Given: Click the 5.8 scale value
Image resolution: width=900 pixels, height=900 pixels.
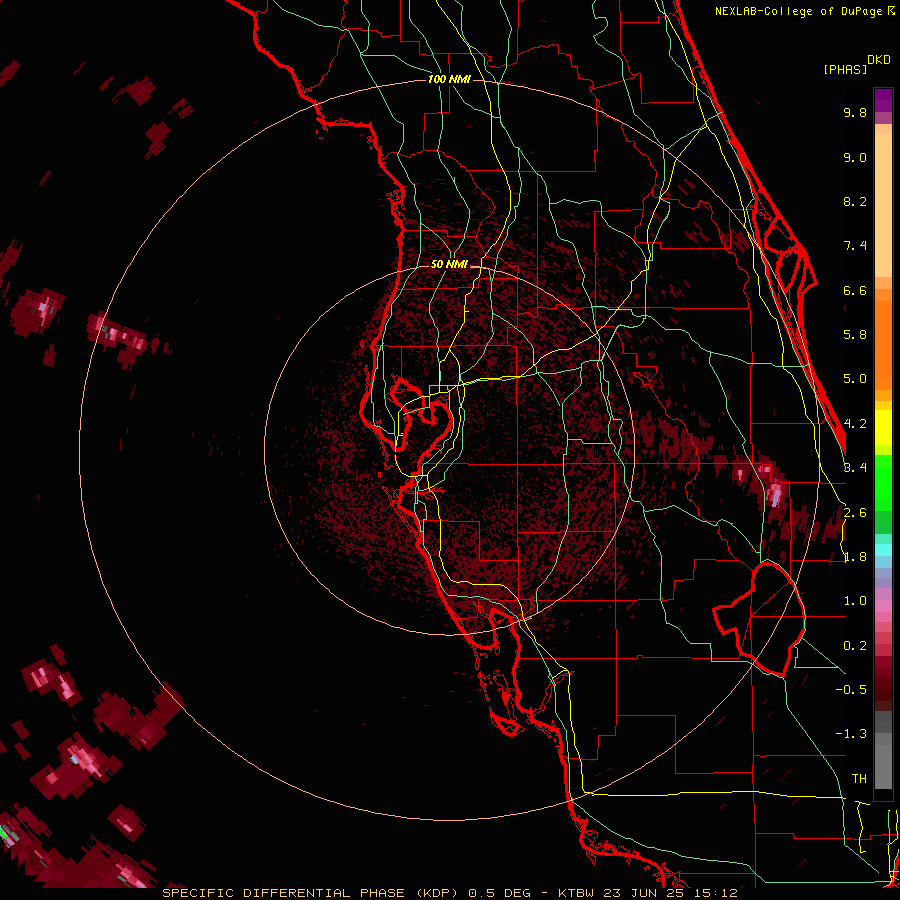Looking at the screenshot, I should coord(855,335).
